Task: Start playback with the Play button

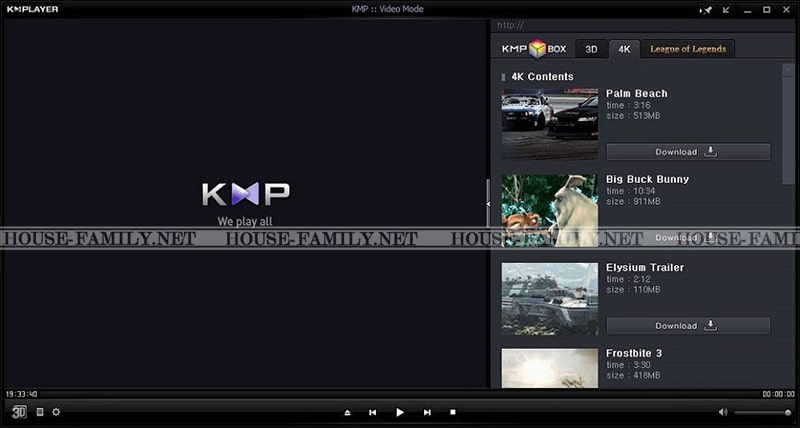Action: 400,412
